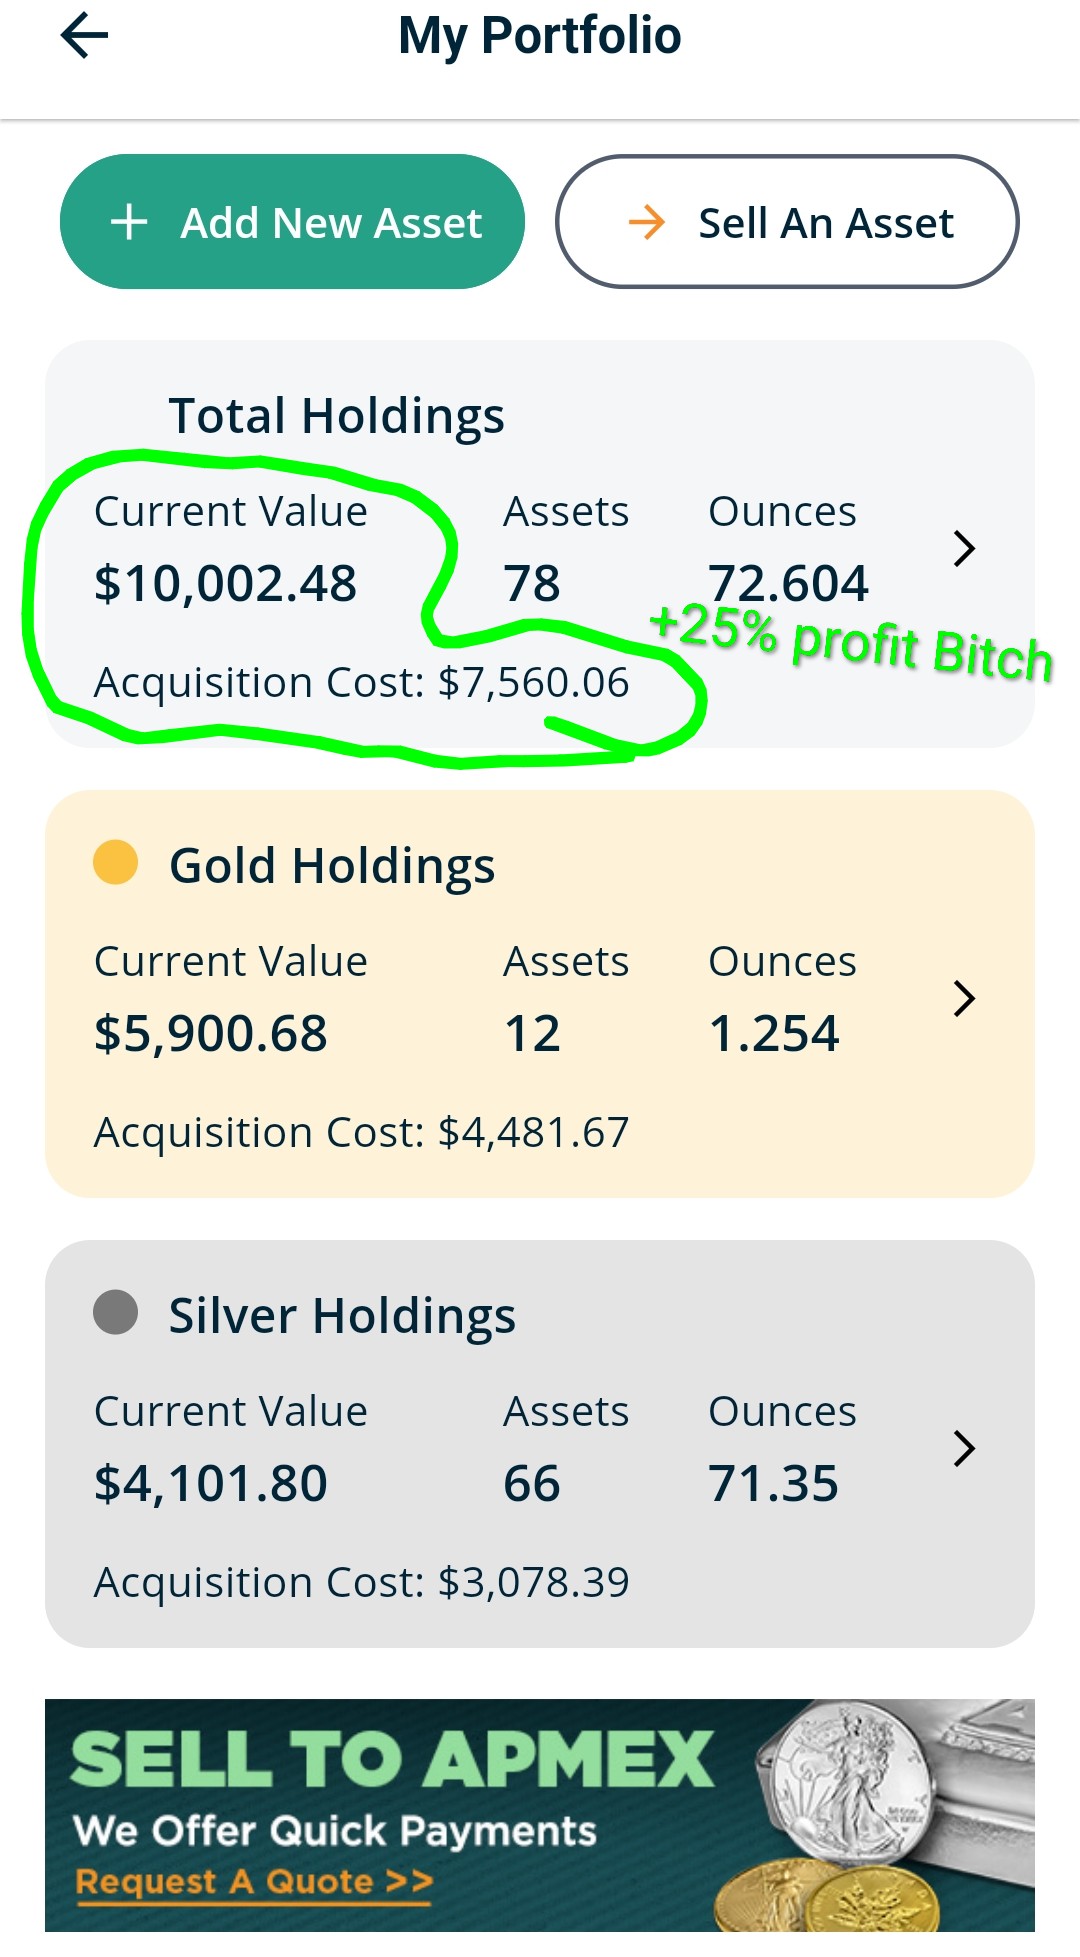
Task: Open the Silver Holdings card title
Action: (342, 1316)
